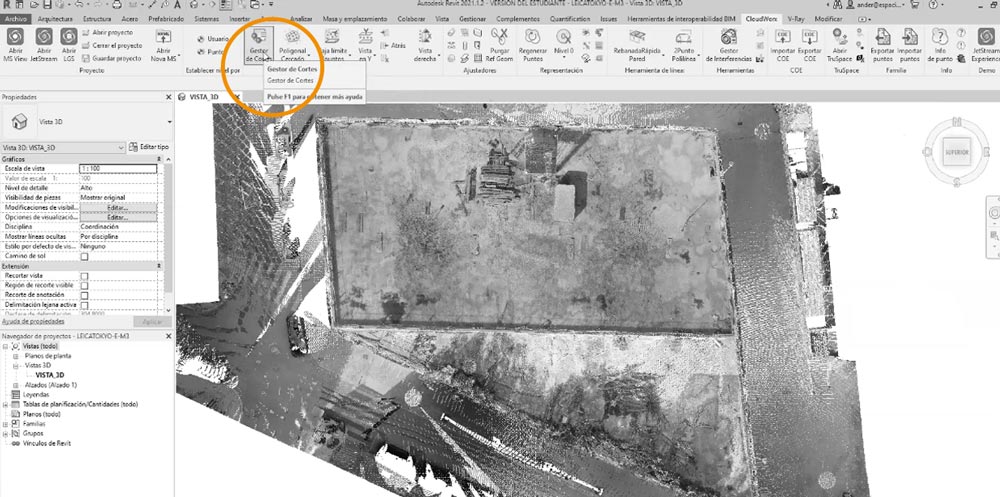Check the Región de recorte visible box
This screenshot has width=1000, height=497.
point(85,284)
